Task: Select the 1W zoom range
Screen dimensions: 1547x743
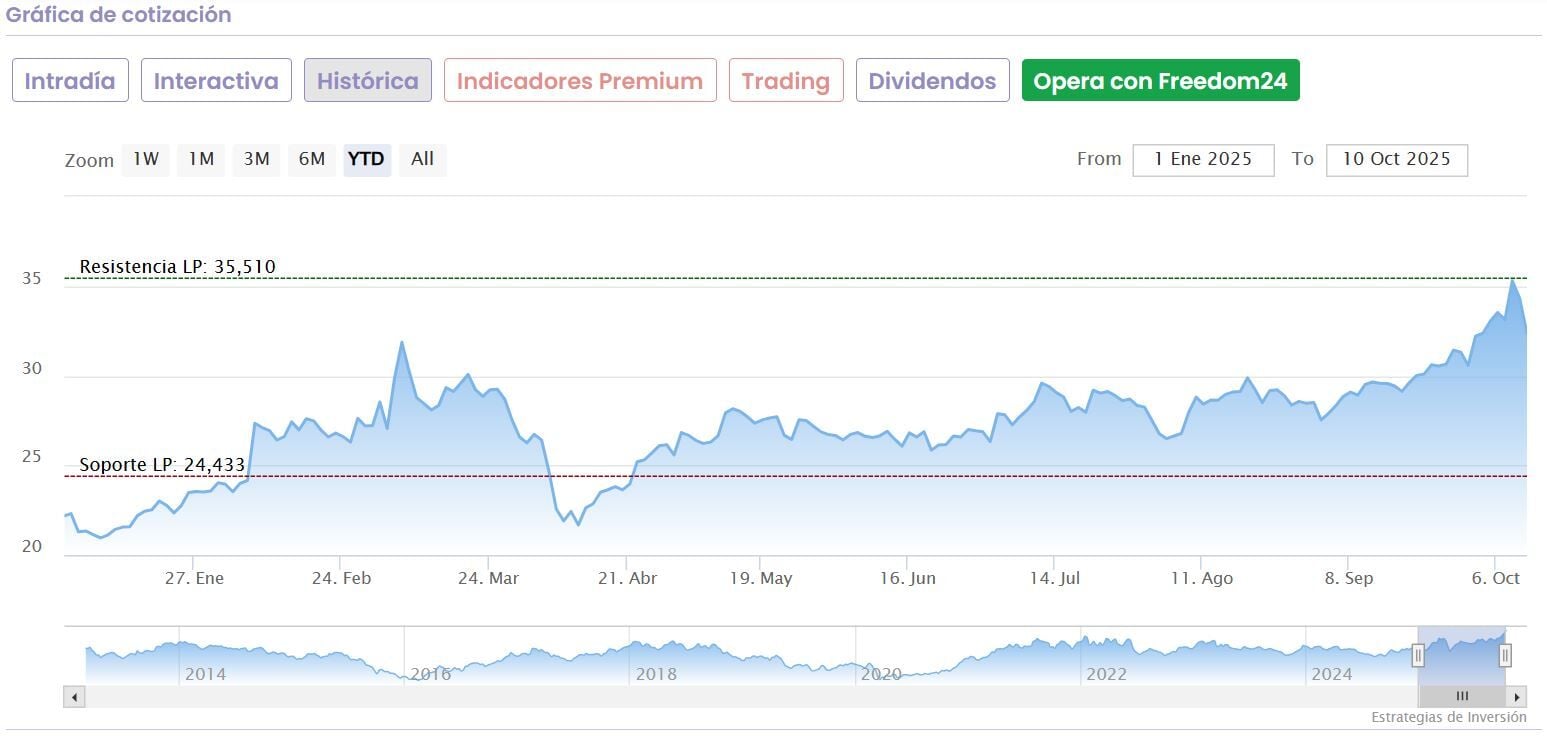Action: 146,159
